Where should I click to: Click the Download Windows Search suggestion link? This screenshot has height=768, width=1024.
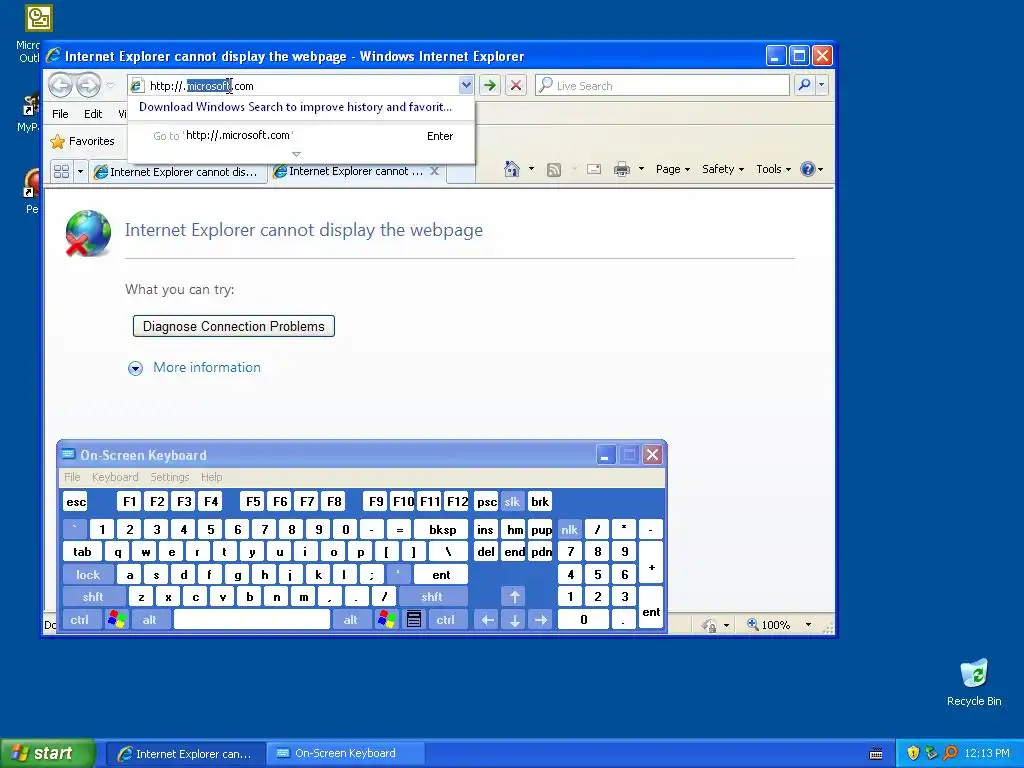pos(295,107)
